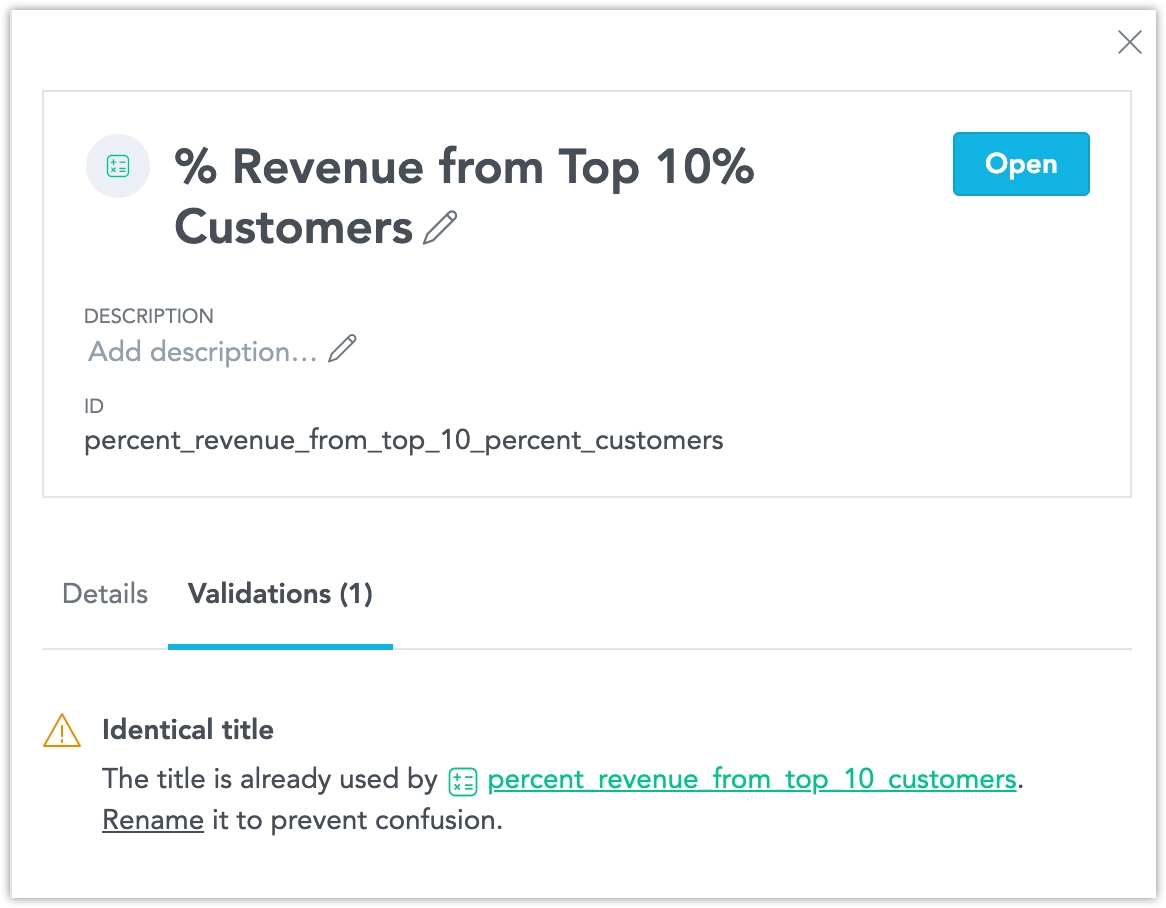
Task: Click the Rename link
Action: [x=153, y=821]
